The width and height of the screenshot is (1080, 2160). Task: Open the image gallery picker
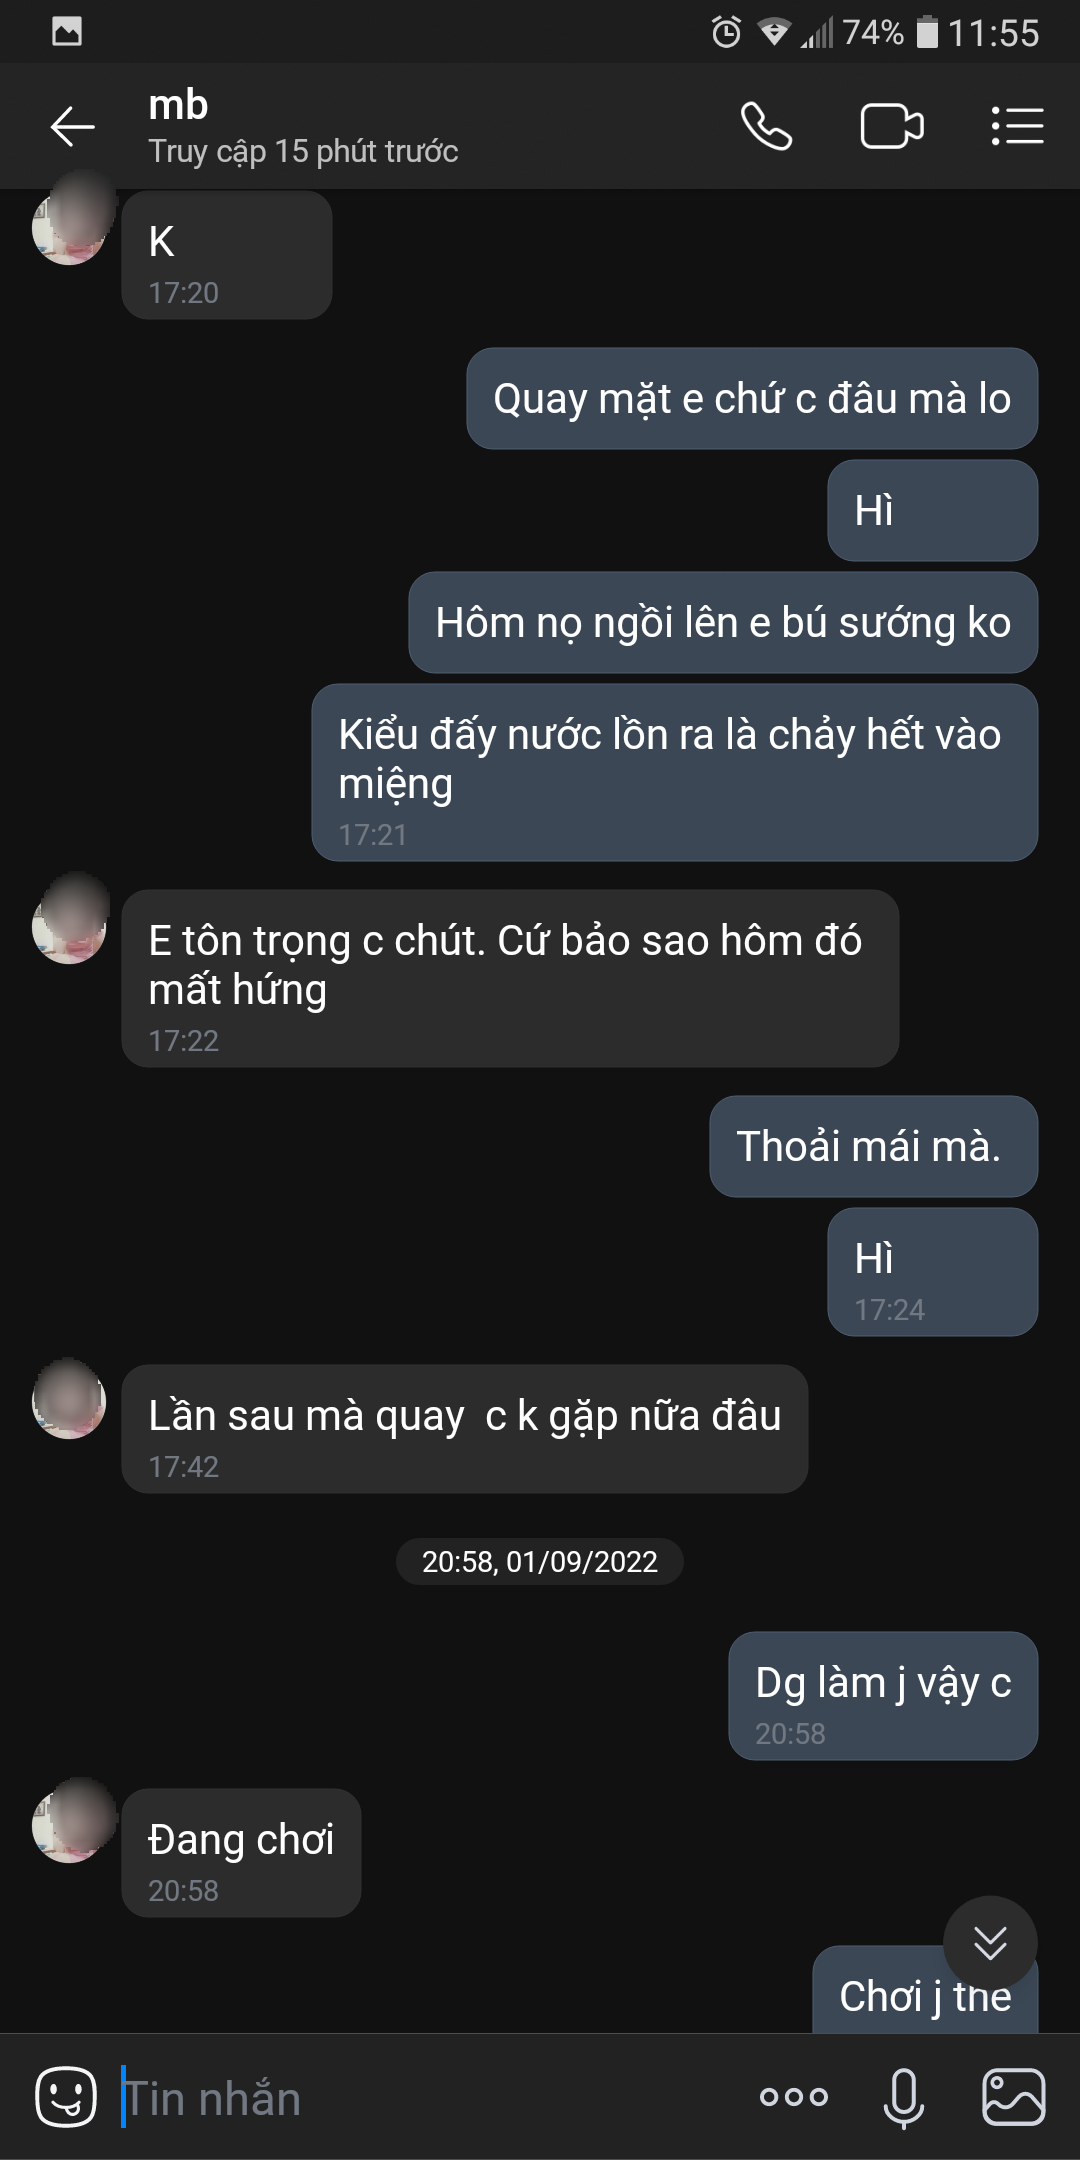1013,2097
